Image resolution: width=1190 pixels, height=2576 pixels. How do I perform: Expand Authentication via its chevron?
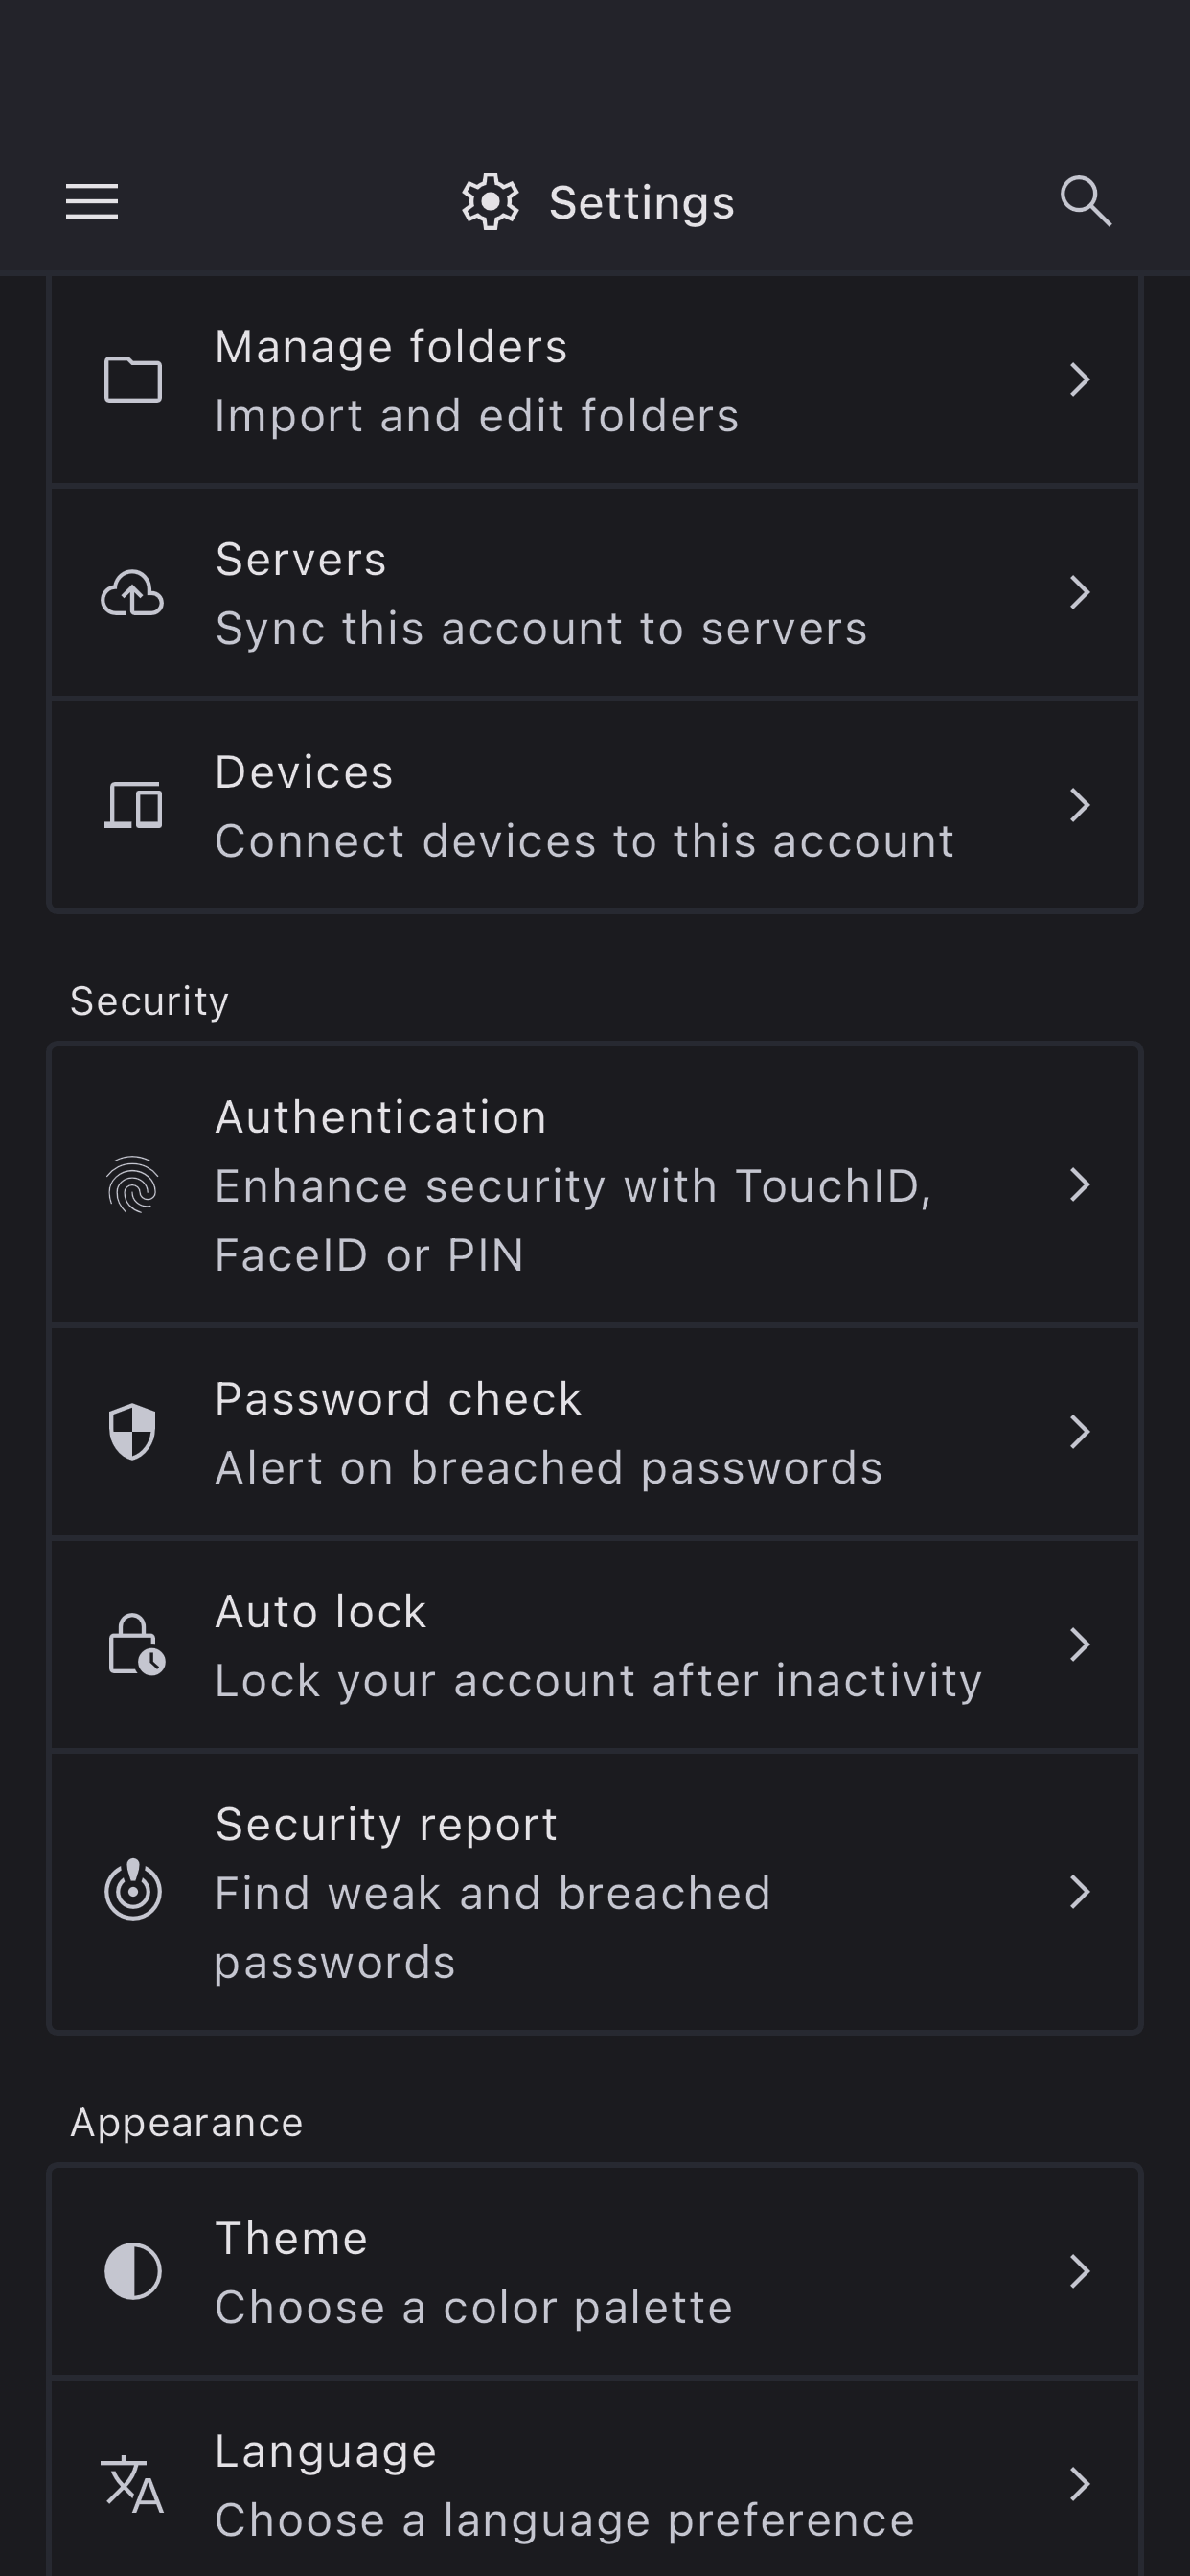point(1079,1185)
